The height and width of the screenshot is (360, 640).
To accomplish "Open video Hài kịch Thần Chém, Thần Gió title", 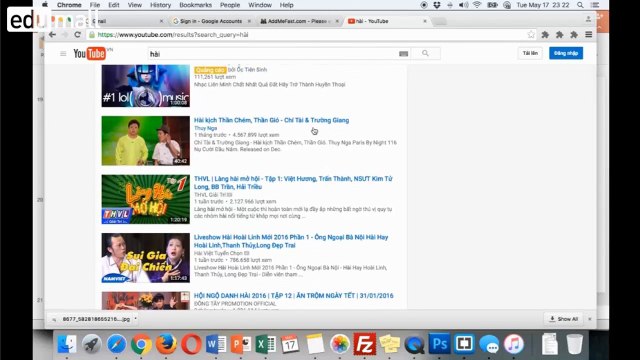I will tap(271, 120).
